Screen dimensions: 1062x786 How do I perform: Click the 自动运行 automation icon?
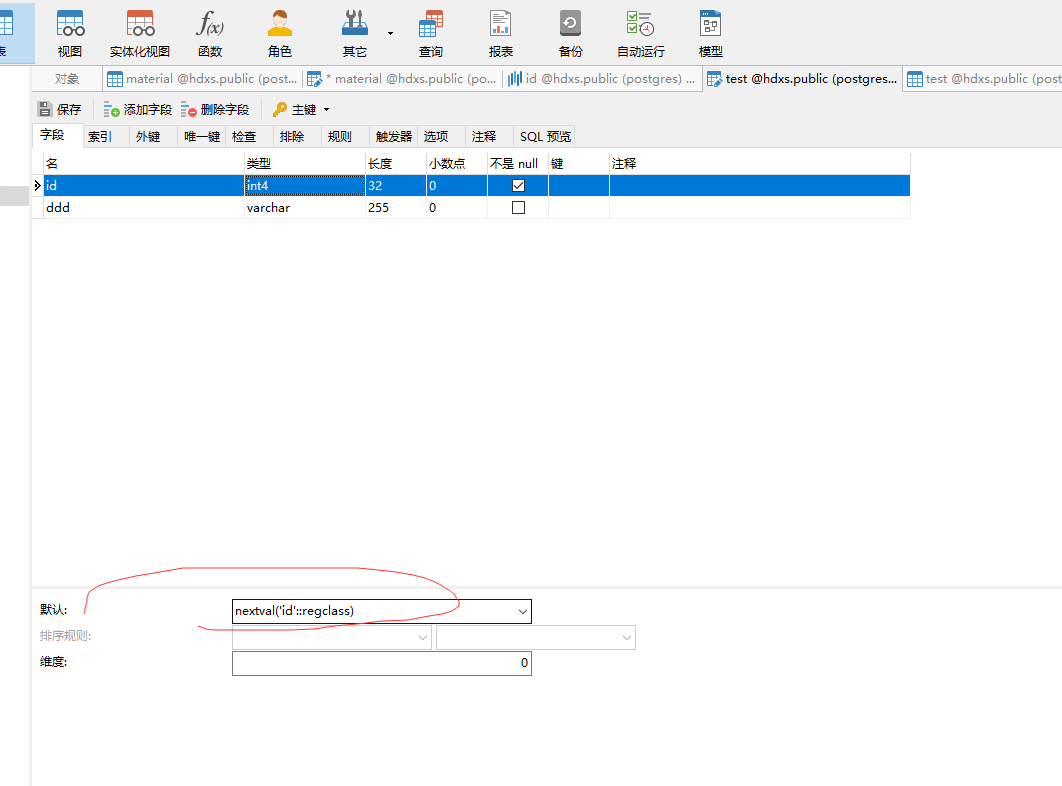(x=640, y=33)
